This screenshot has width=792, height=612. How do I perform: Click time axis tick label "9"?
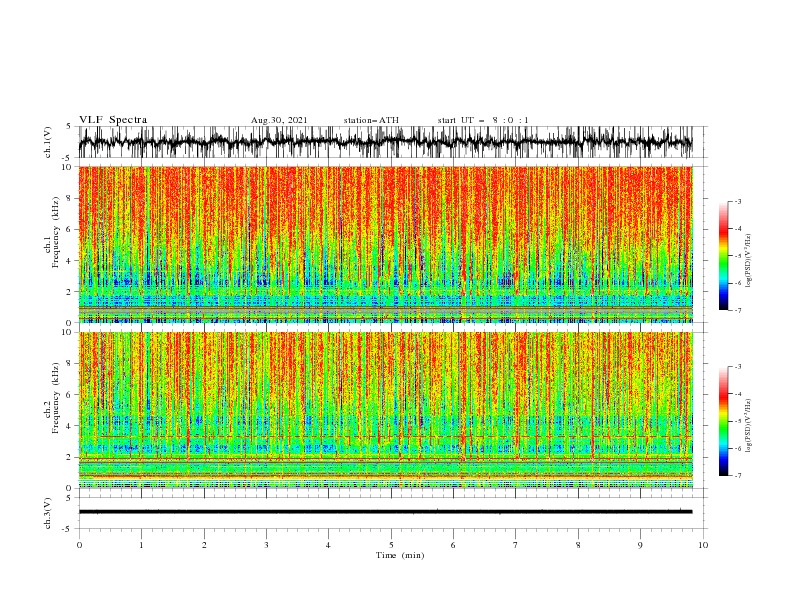tap(640, 545)
